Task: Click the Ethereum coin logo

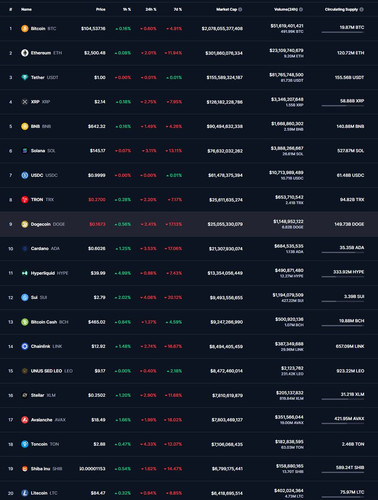Action: [x=25, y=53]
